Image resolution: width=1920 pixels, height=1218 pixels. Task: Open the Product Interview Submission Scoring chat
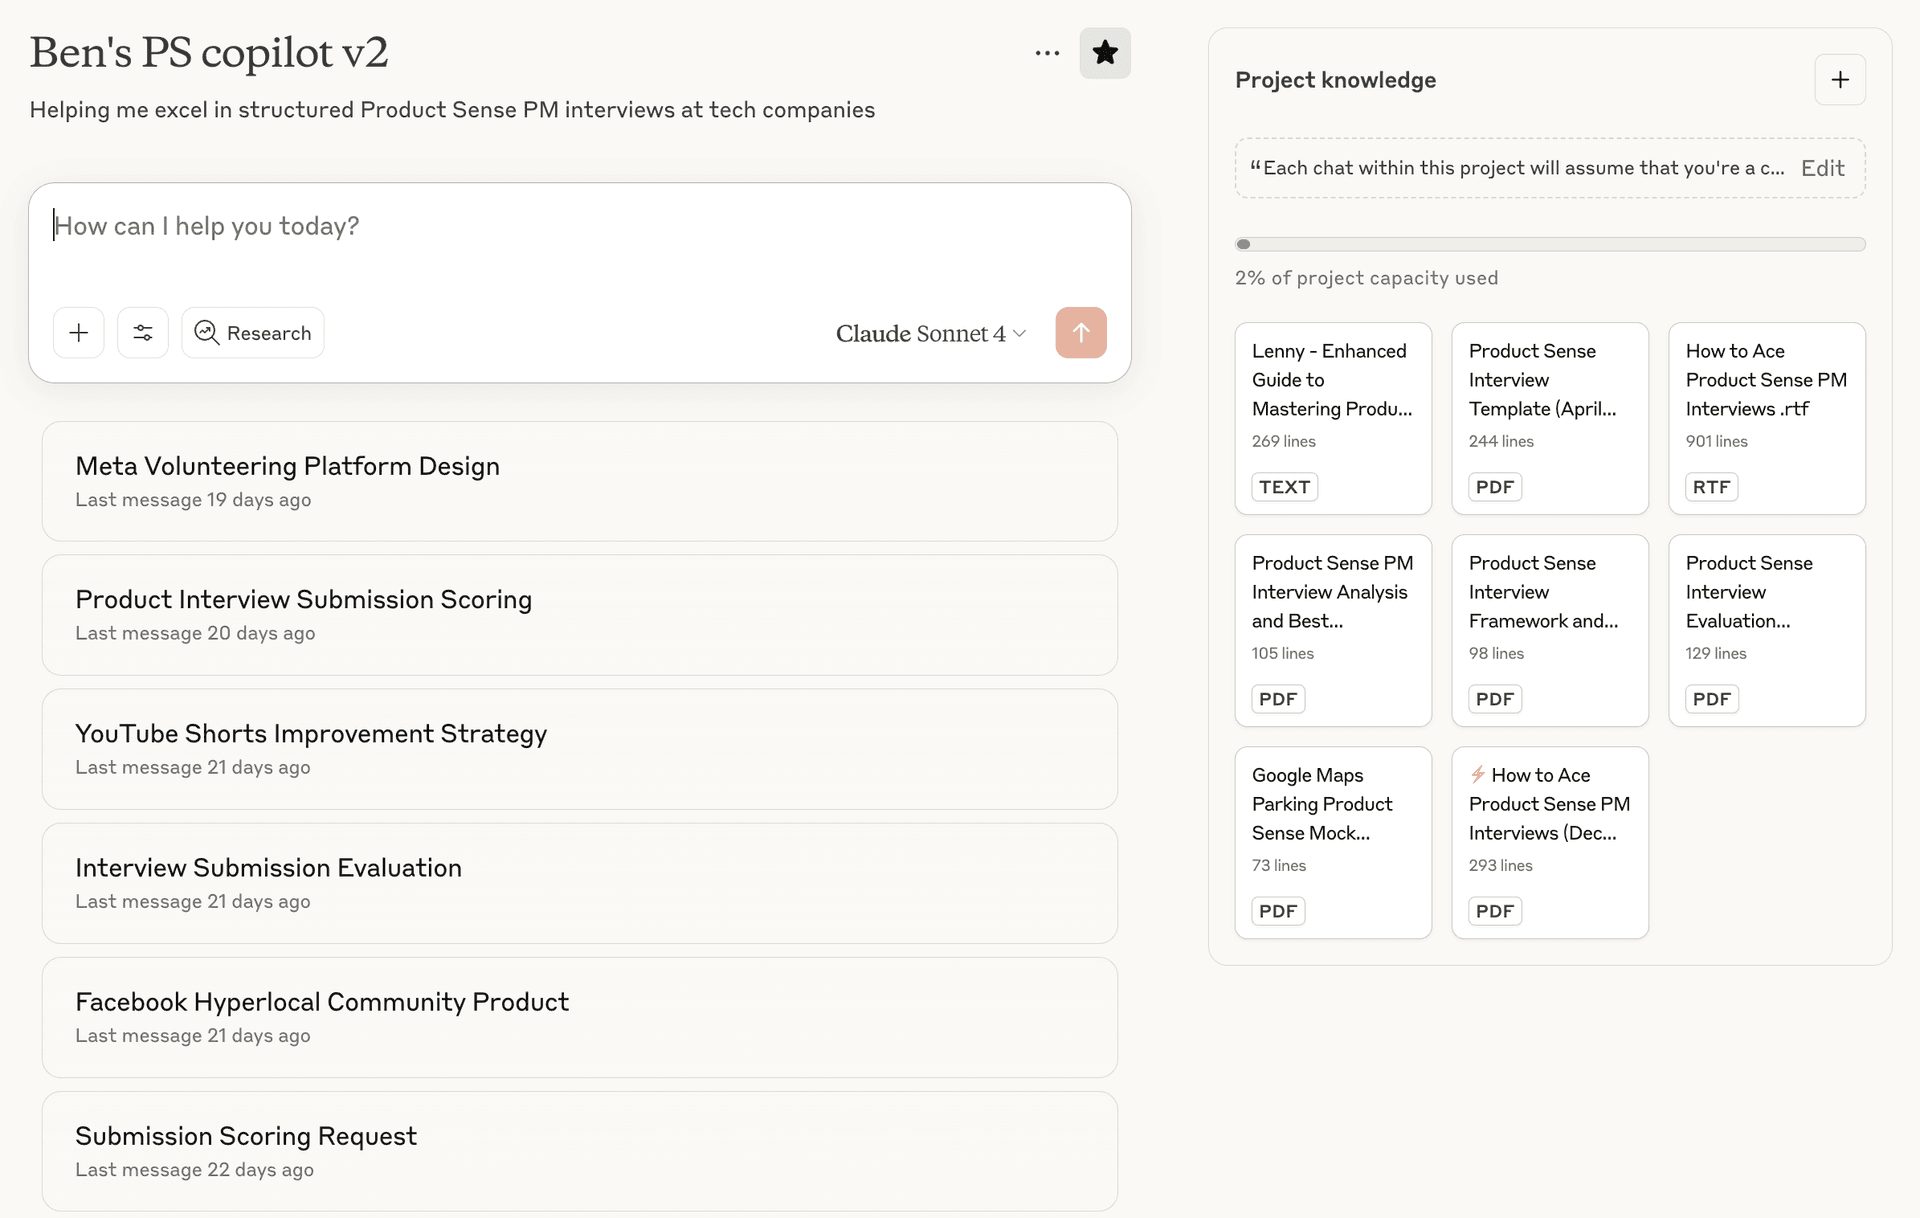[580, 615]
